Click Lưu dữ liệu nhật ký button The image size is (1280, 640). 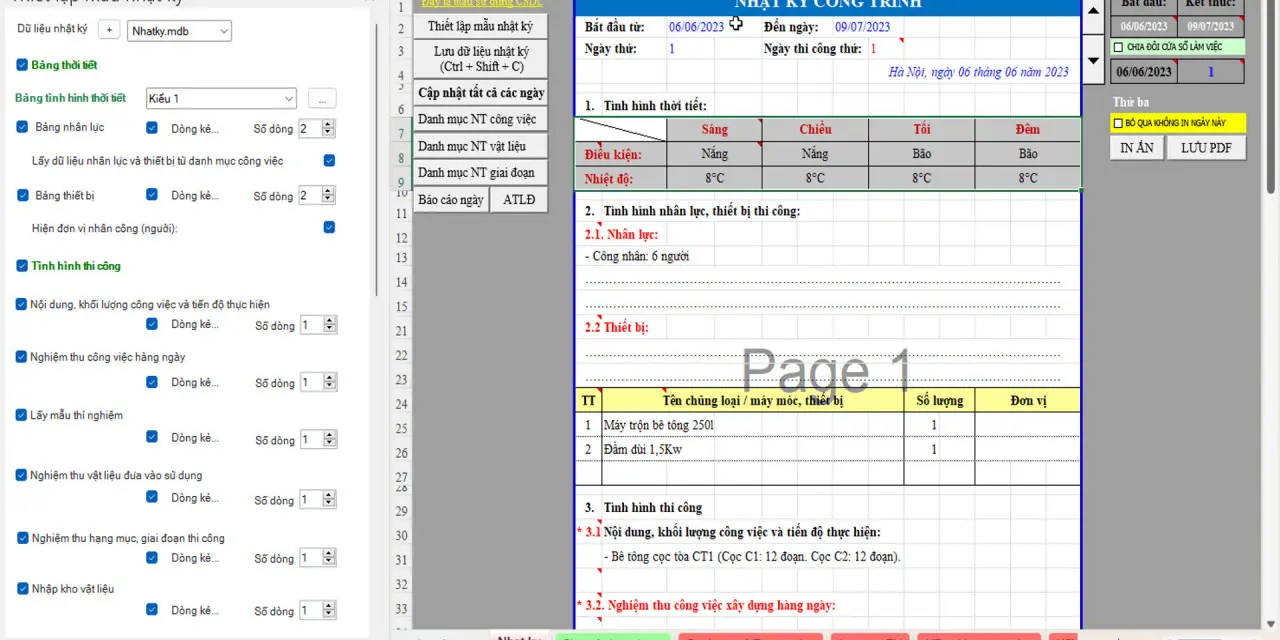click(x=481, y=59)
